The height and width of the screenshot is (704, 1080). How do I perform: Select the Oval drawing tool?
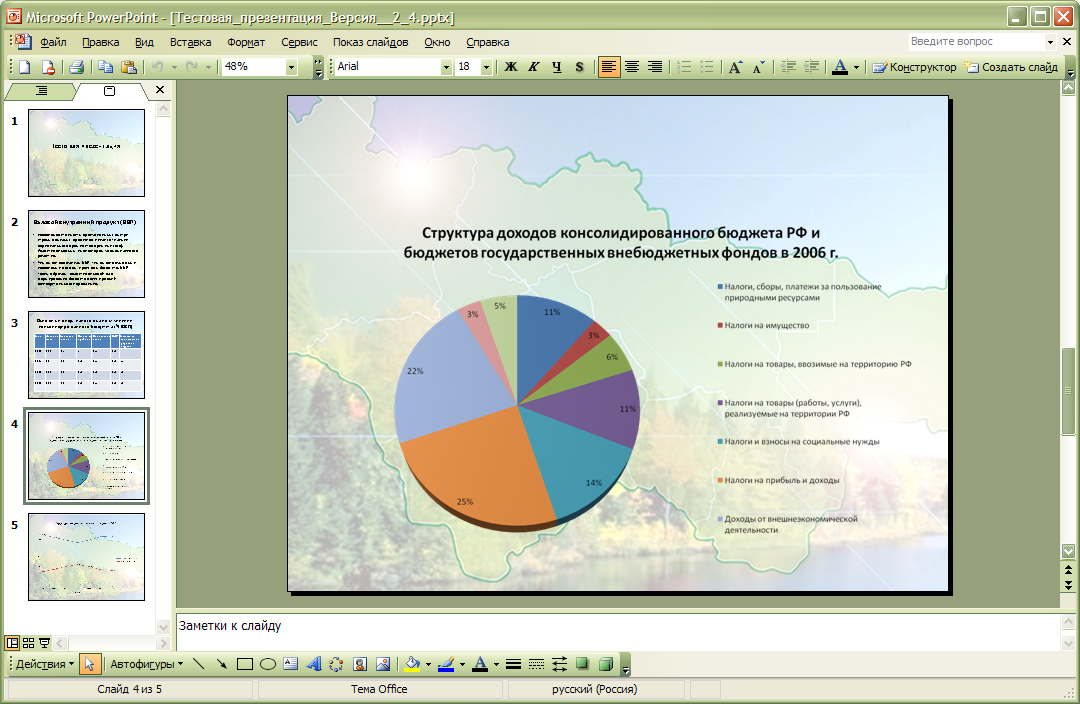click(x=268, y=664)
